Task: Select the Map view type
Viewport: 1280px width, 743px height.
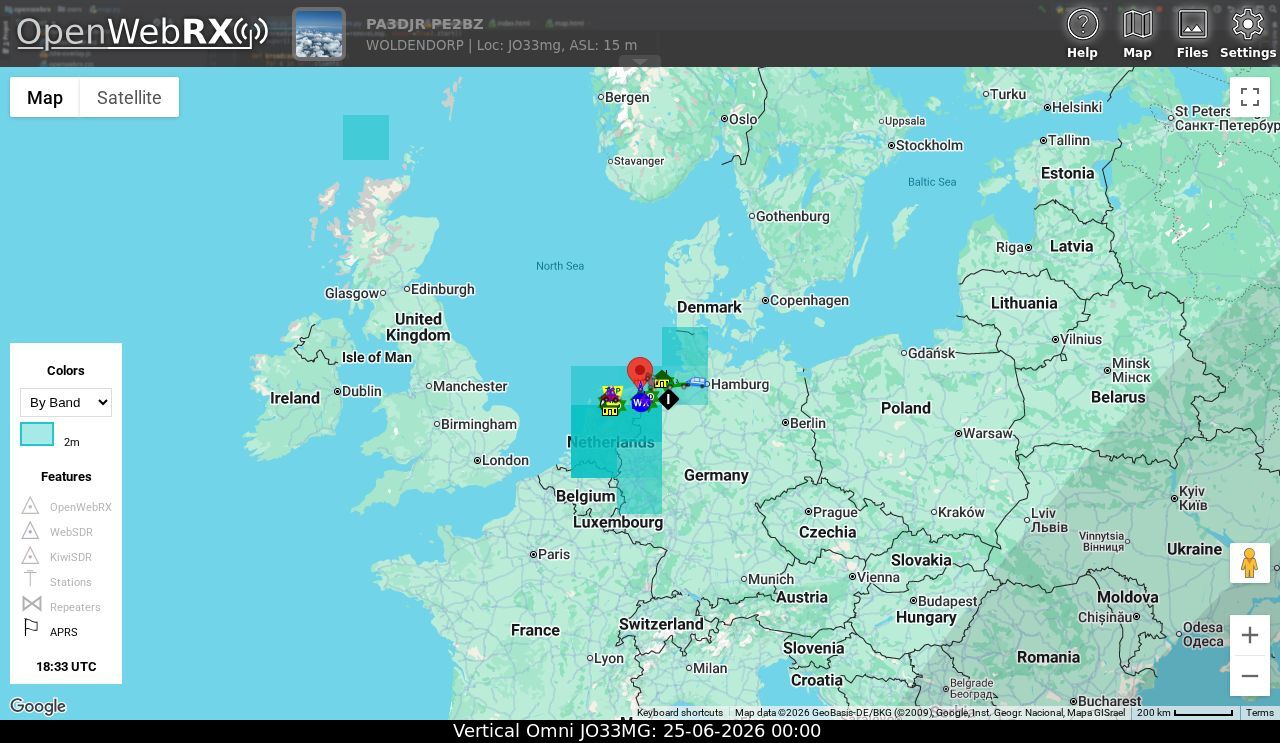Action: point(45,97)
